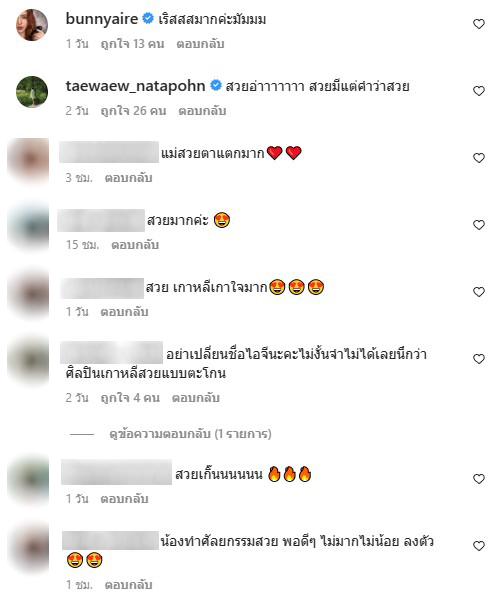The image size is (498, 601).
Task: View 'ถูกใจ 4 คน' likes list
Action: coord(130,398)
